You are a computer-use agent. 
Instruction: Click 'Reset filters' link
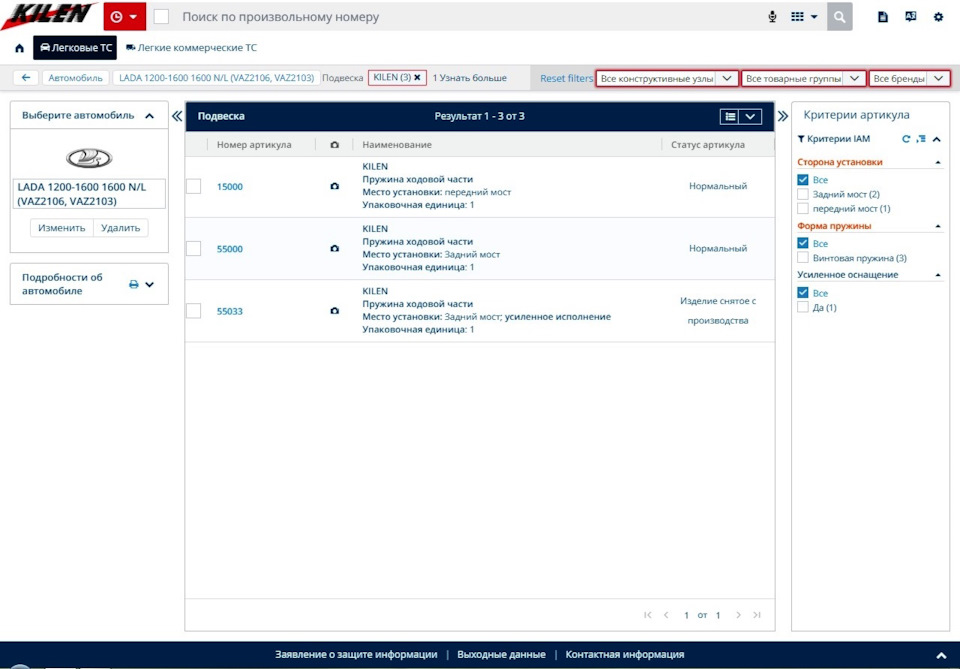point(566,78)
